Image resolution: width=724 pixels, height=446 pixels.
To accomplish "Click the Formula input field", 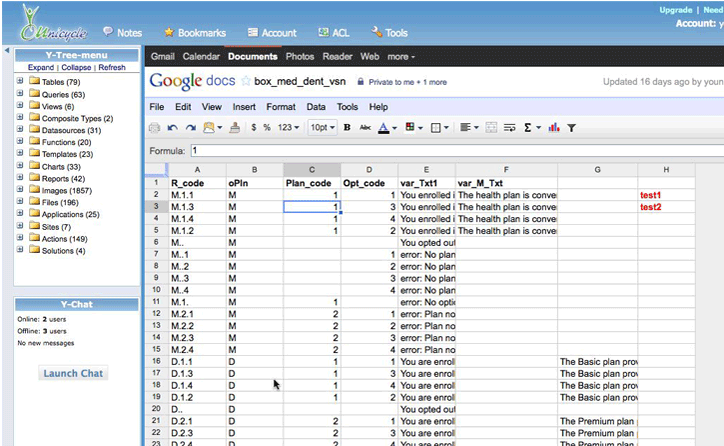I will point(450,150).
